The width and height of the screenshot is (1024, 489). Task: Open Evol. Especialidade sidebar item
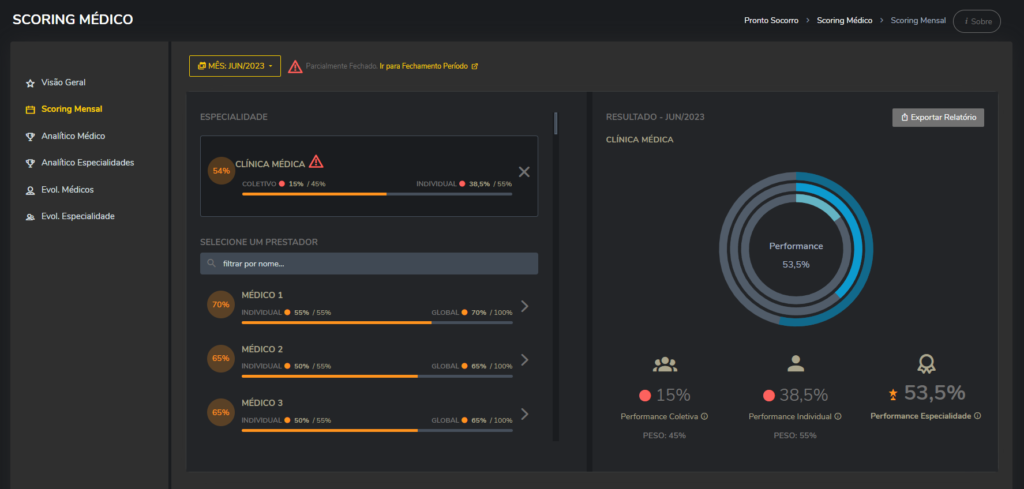[x=77, y=217]
